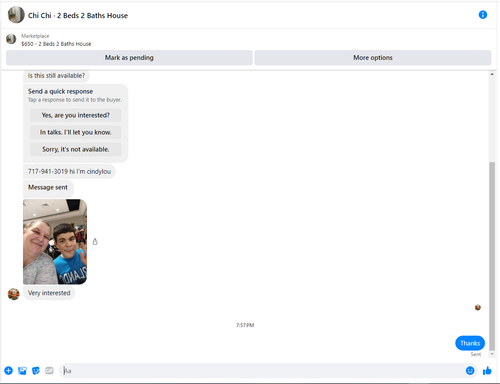
Task: Open $650 2 Beds 2 Baths House listing
Action: pos(56,44)
